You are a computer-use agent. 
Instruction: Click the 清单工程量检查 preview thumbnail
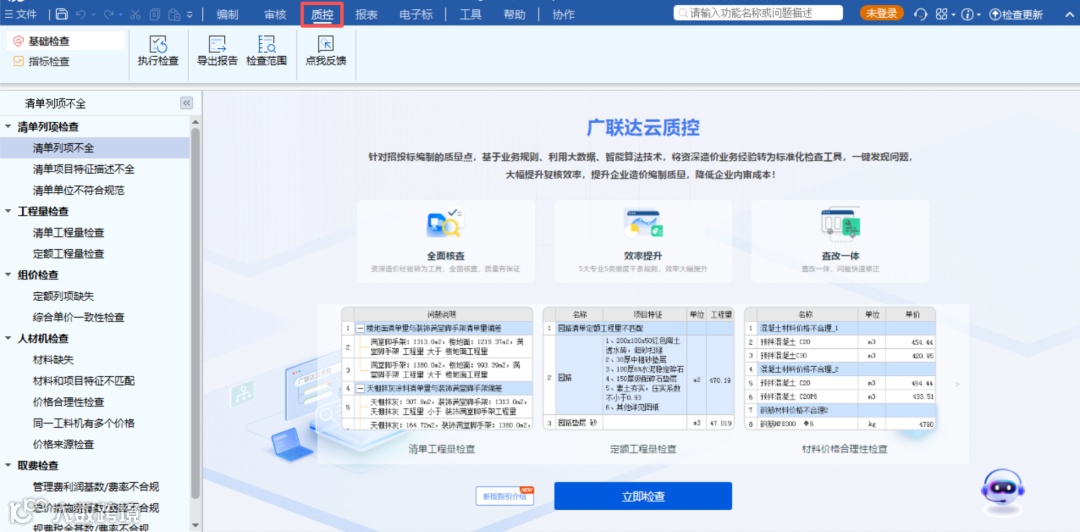tap(437, 368)
